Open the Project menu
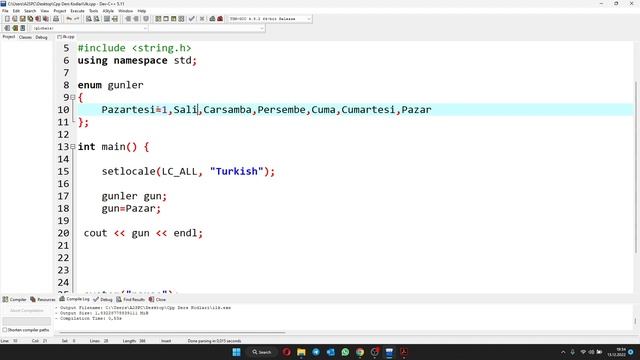 [60, 11]
